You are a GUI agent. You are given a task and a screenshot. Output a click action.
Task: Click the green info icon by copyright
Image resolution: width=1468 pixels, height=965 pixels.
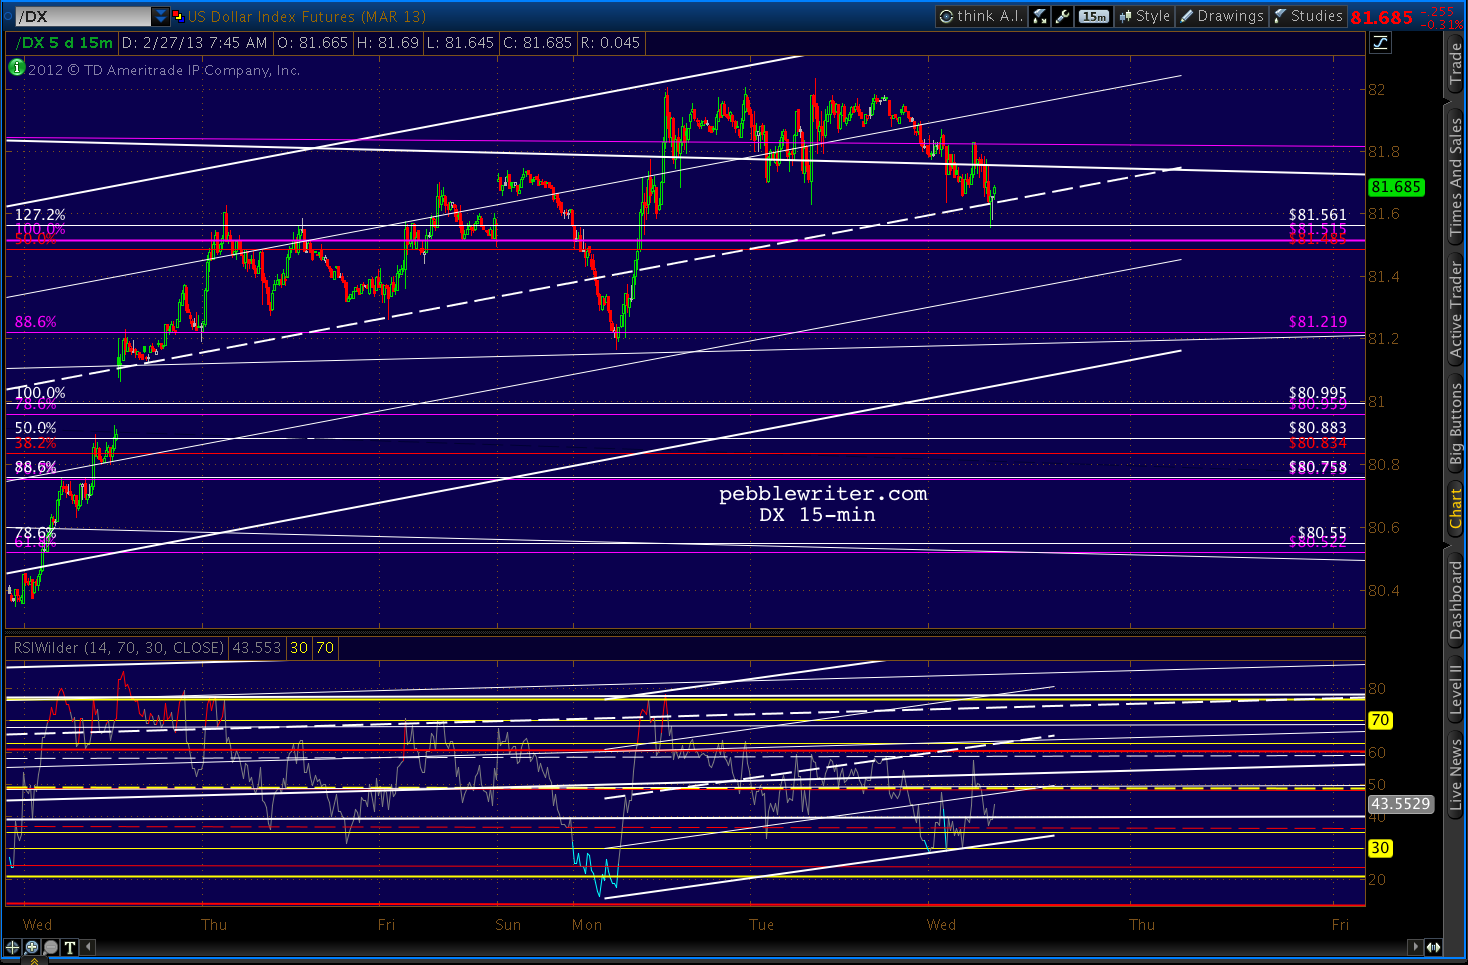coord(17,68)
